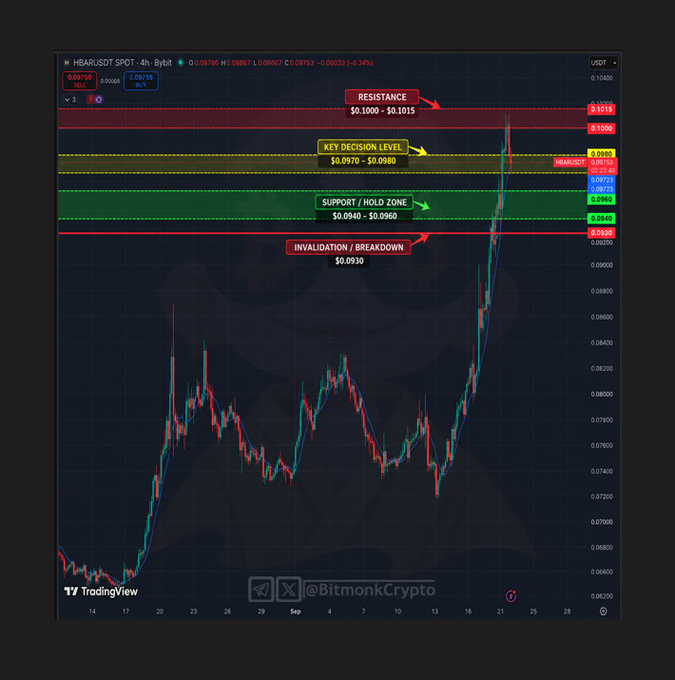Viewport: 675px width, 680px height.
Task: Click the 0.06200 price axis tick
Action: [602, 596]
